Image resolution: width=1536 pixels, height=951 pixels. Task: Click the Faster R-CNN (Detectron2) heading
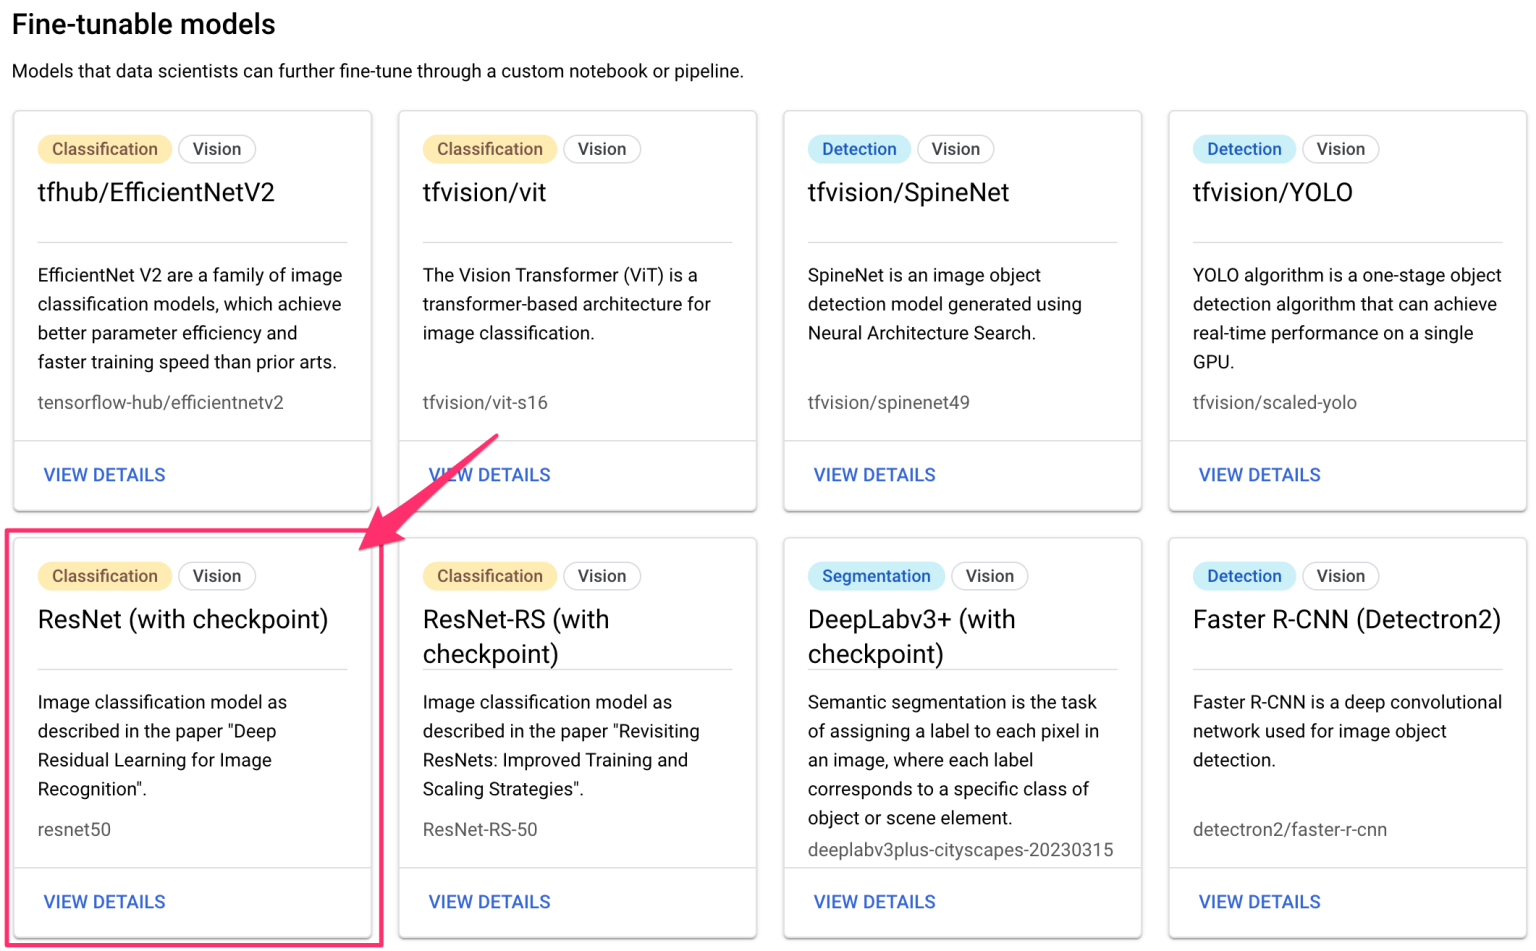point(1346,620)
